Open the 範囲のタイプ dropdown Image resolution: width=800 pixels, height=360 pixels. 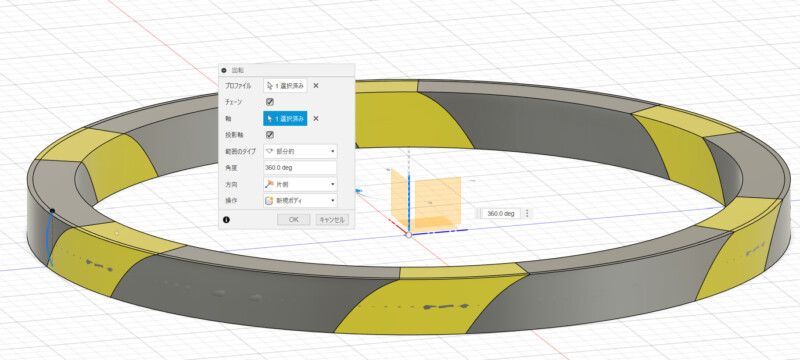click(x=300, y=151)
